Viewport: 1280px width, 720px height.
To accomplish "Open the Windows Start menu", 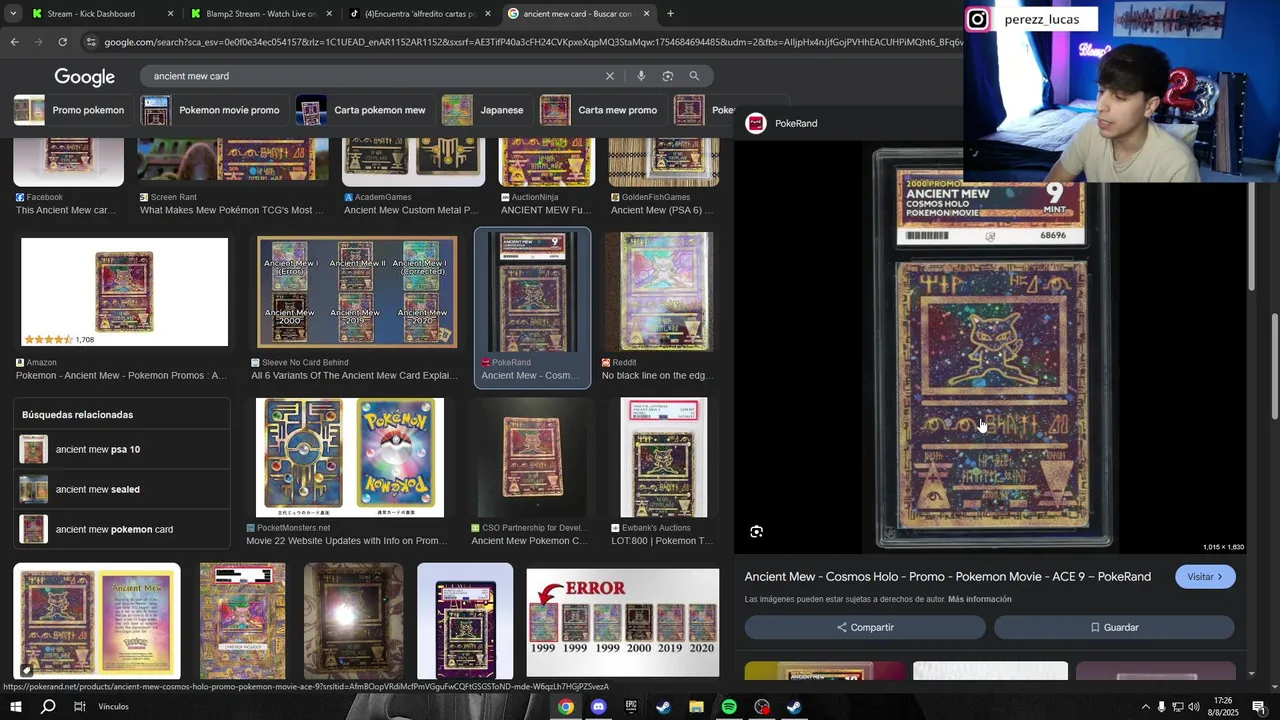I will (15, 707).
